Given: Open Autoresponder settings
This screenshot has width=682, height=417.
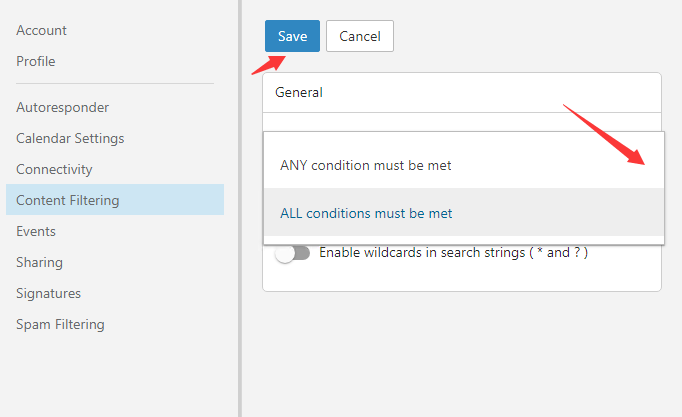Looking at the screenshot, I should click(x=62, y=107).
